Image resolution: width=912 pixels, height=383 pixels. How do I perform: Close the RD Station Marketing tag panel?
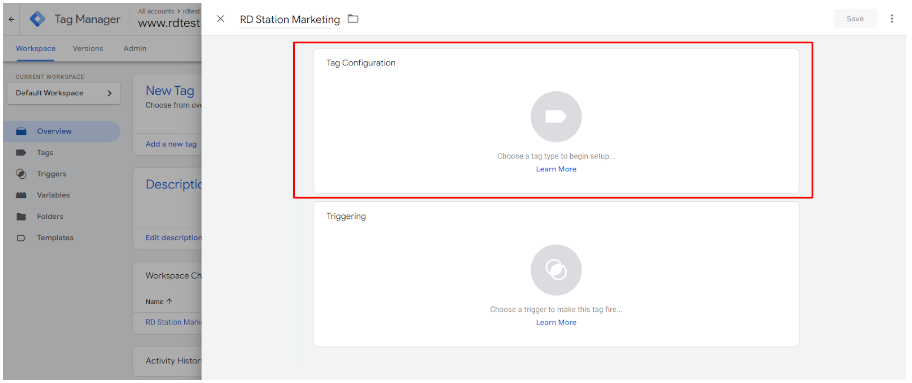coord(220,19)
